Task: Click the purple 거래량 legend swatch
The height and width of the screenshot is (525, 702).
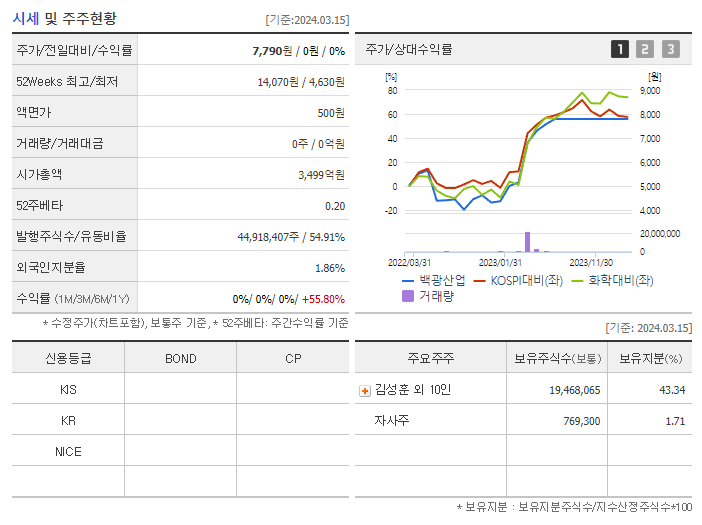Action: pos(408,296)
